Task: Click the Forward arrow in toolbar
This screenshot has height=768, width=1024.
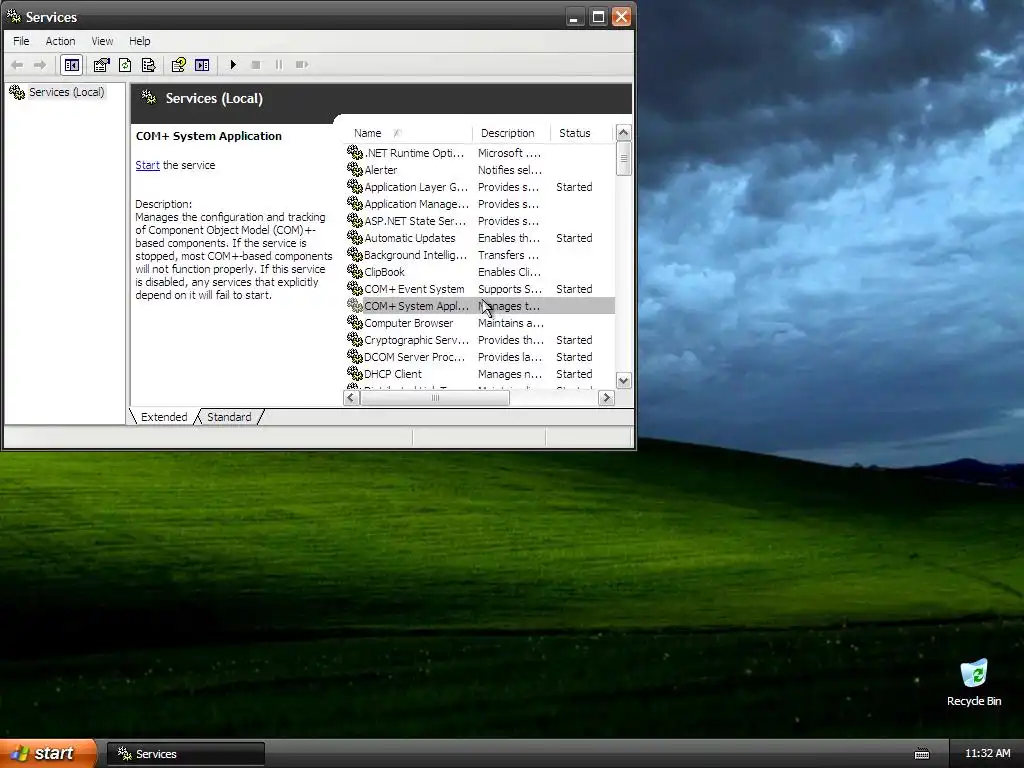Action: click(40, 65)
